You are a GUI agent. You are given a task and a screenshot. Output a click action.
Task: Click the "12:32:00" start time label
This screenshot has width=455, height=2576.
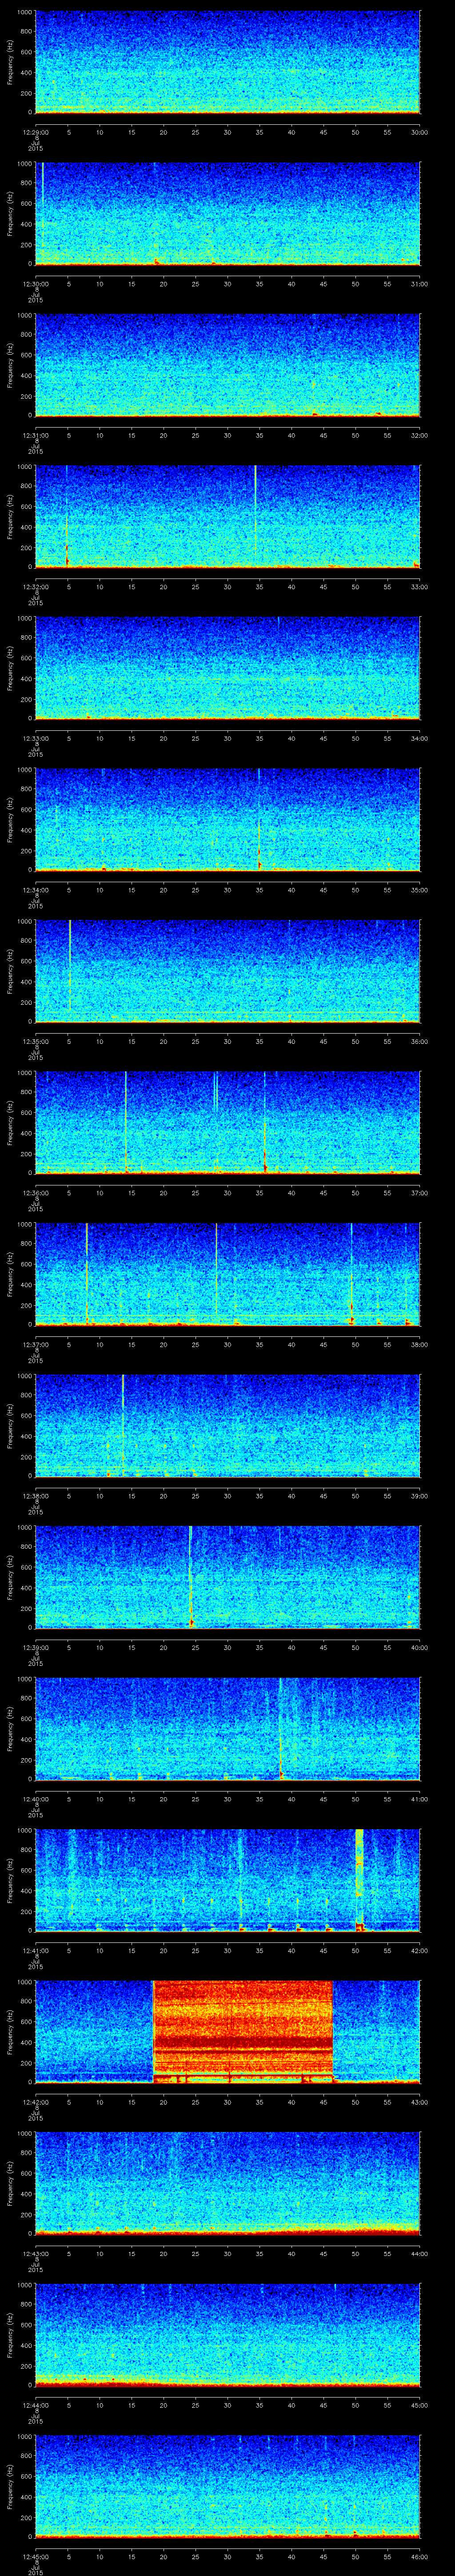tap(36, 586)
